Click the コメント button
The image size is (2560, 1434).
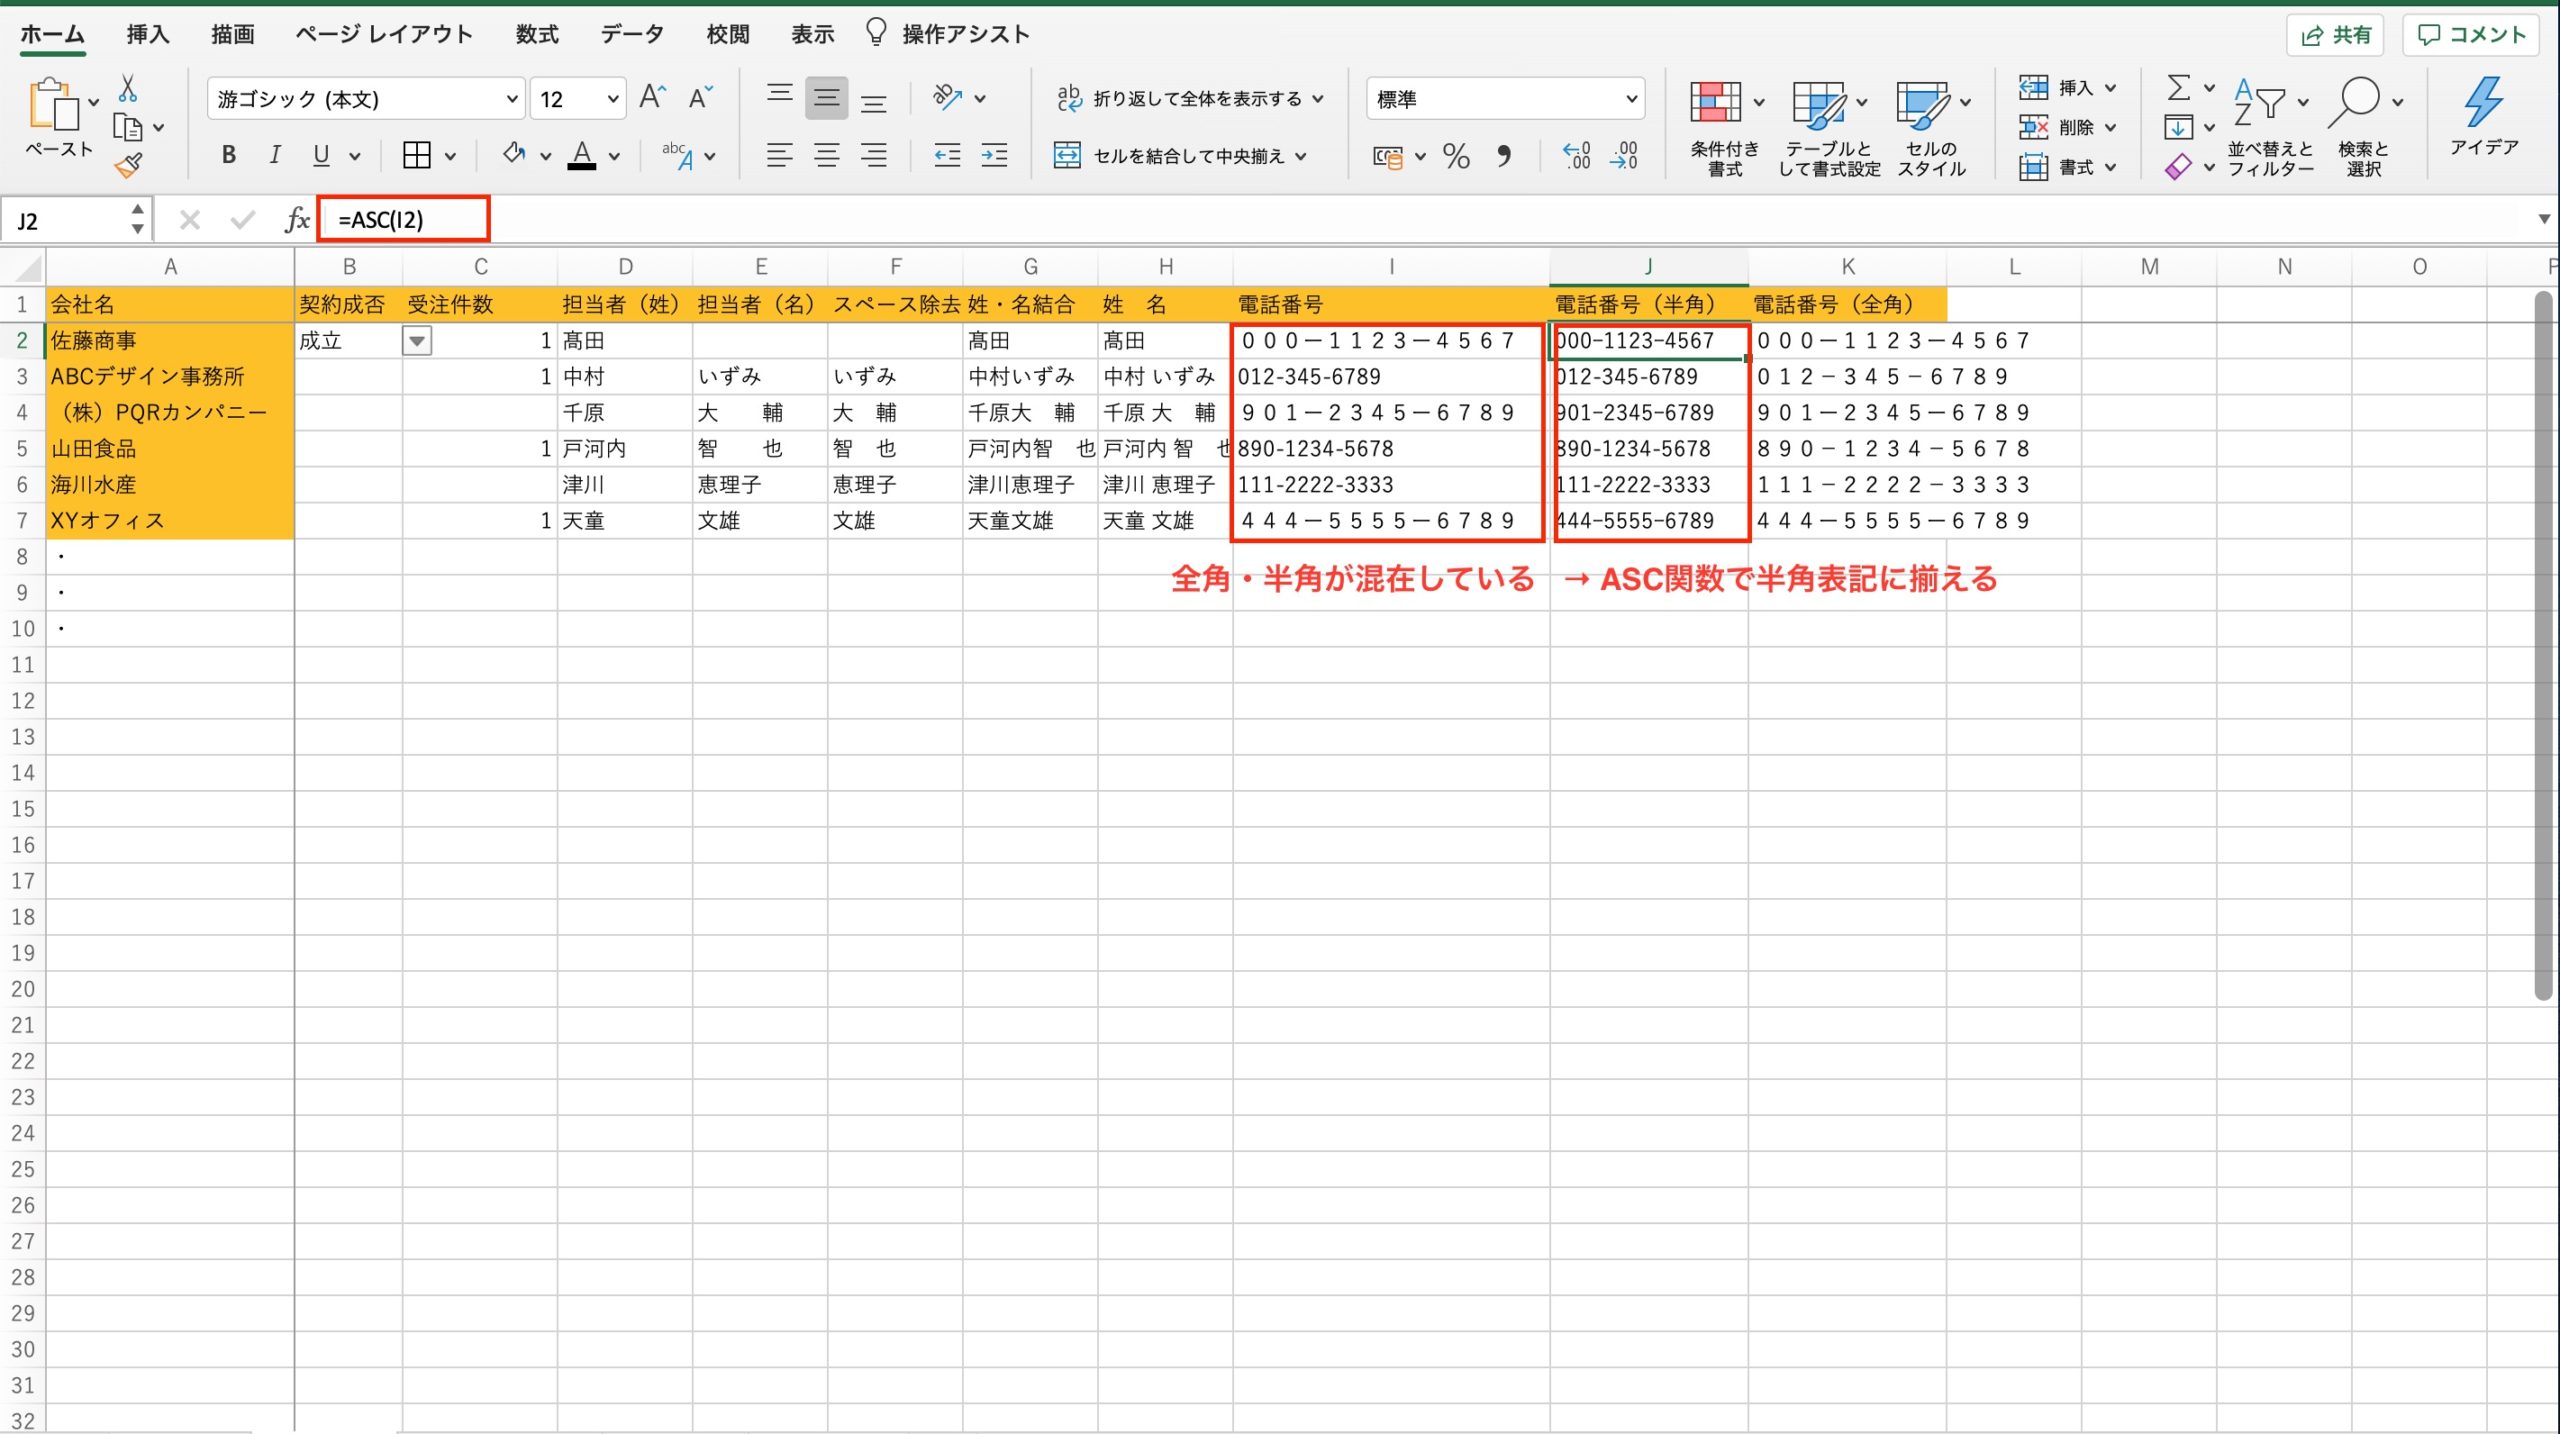(2470, 33)
